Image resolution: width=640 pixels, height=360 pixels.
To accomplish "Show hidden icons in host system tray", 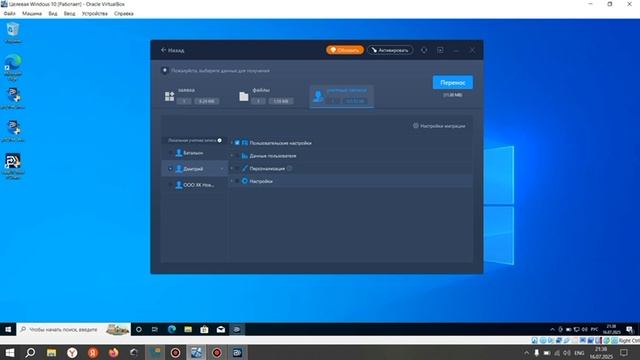I will [527, 353].
